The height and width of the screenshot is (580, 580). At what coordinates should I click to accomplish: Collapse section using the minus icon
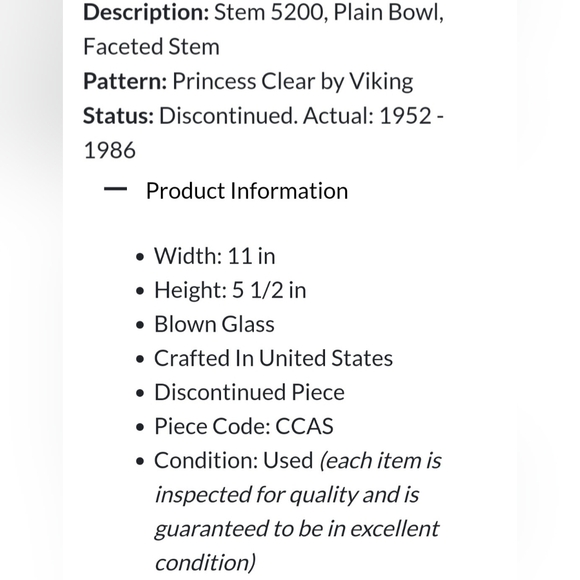[115, 189]
